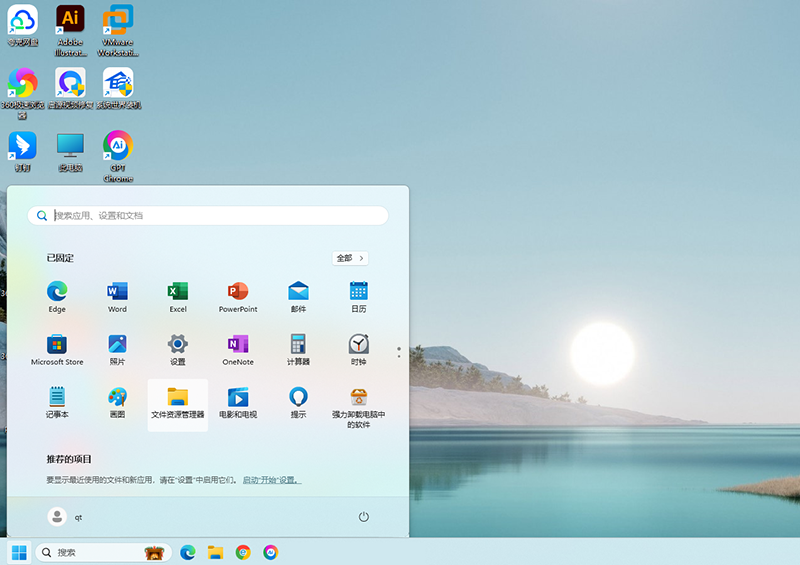The height and width of the screenshot is (565, 800).
Task: Open the 计算器 calculator app
Action: pos(298,350)
